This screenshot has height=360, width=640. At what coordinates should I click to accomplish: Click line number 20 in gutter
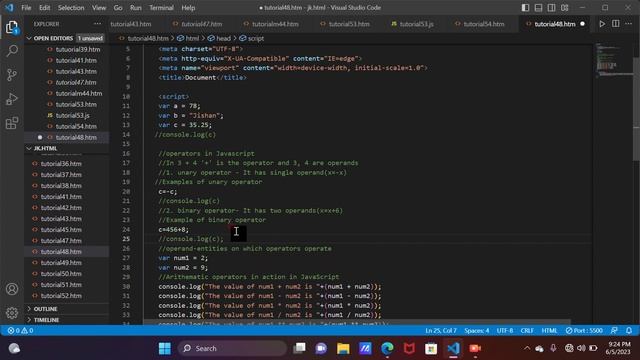click(127, 191)
